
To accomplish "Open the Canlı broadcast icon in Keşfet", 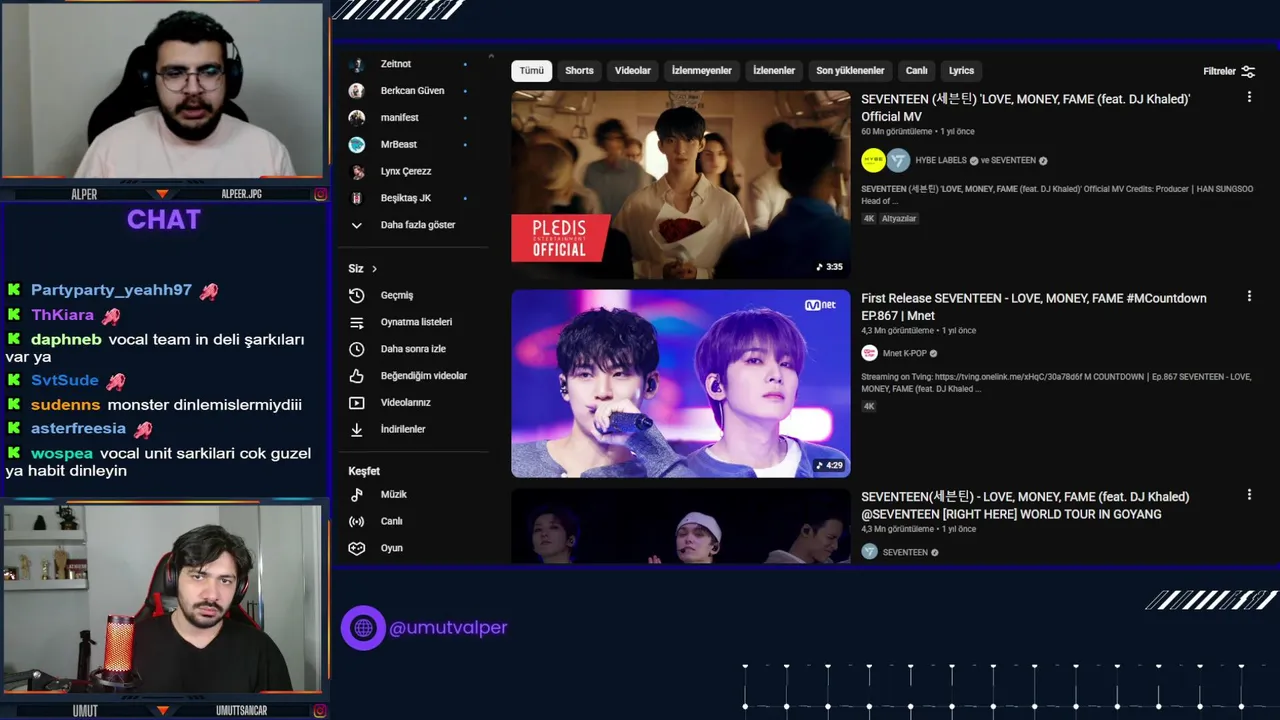I will tap(357, 521).
